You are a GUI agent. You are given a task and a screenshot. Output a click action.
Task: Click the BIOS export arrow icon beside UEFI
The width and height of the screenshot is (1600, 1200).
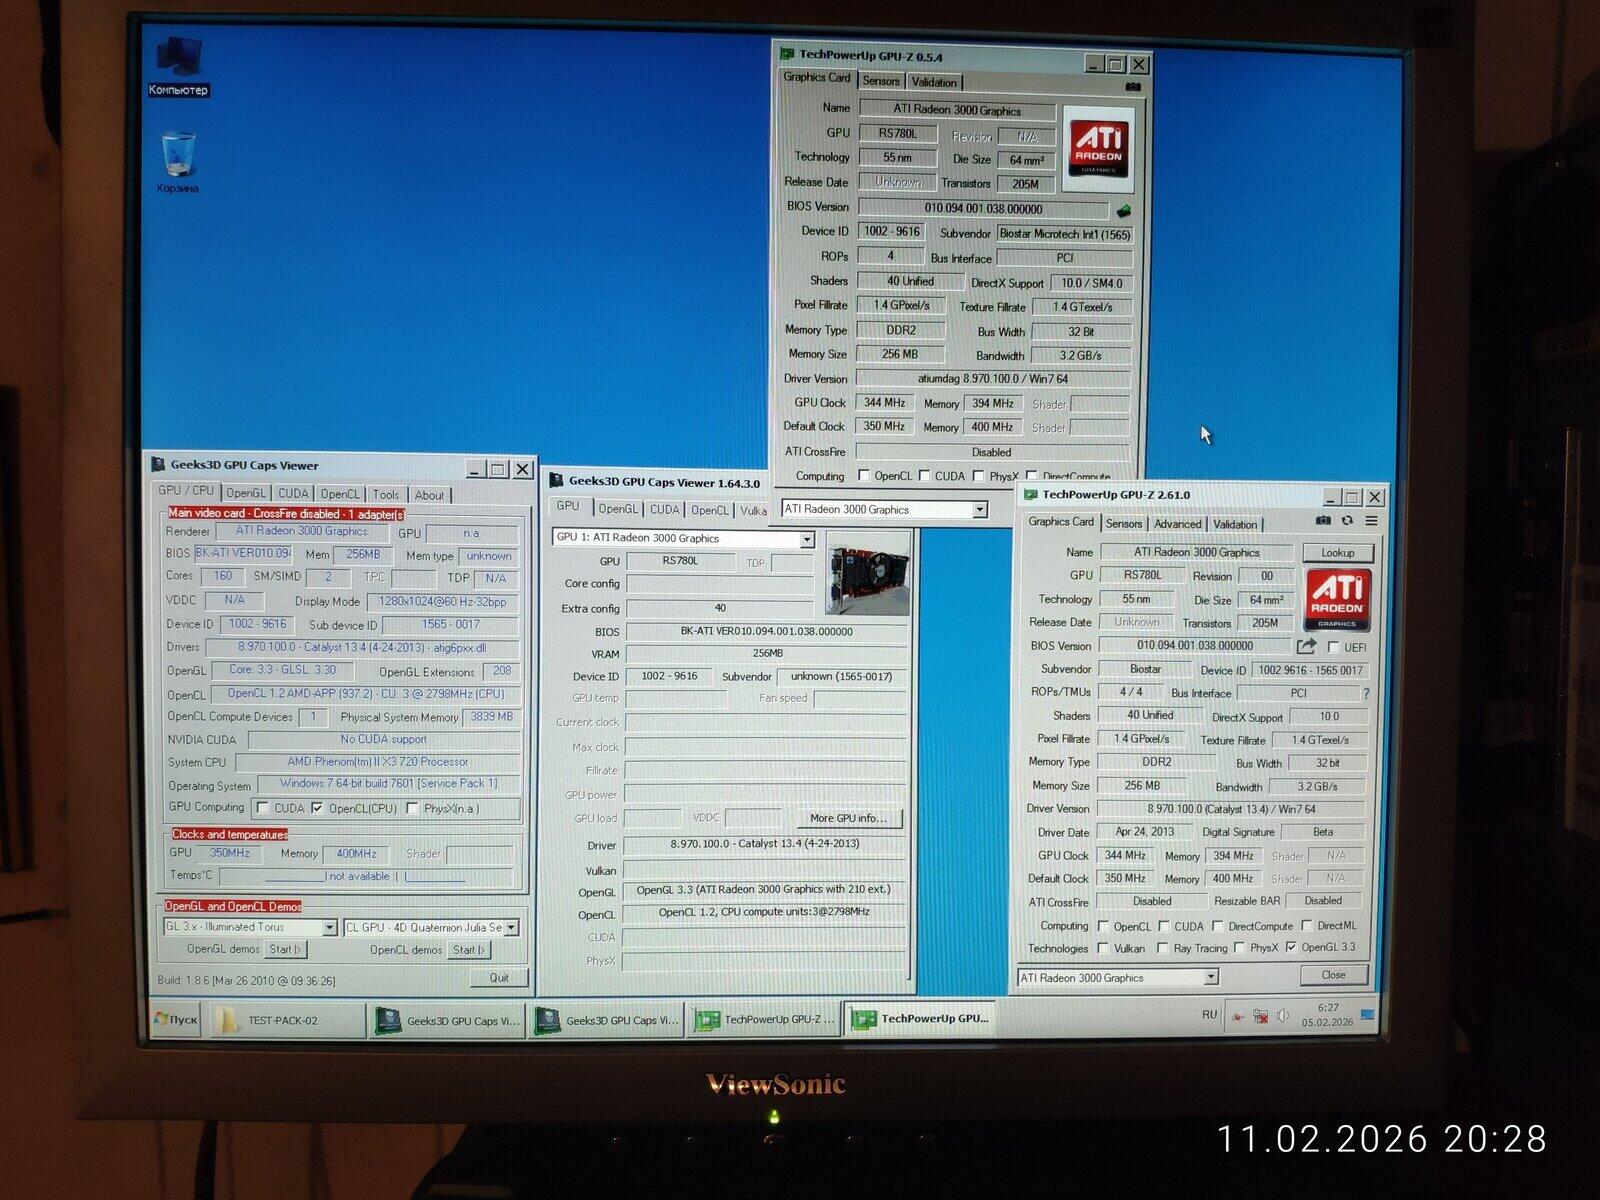pyautogui.click(x=1306, y=646)
